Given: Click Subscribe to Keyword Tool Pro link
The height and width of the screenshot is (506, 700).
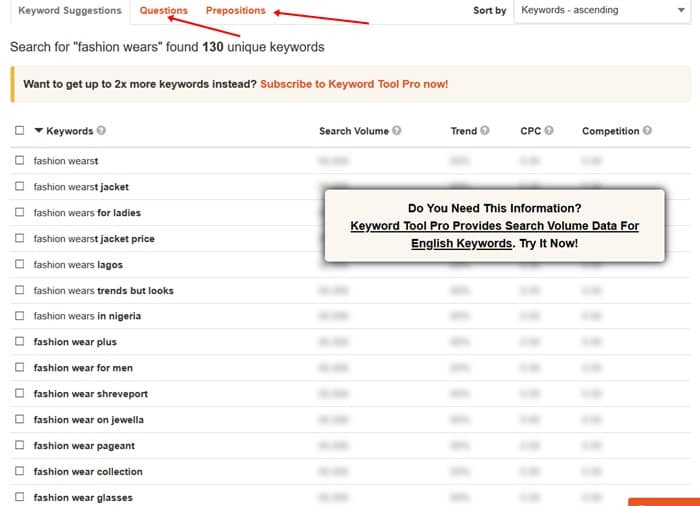Looking at the screenshot, I should pos(354,84).
